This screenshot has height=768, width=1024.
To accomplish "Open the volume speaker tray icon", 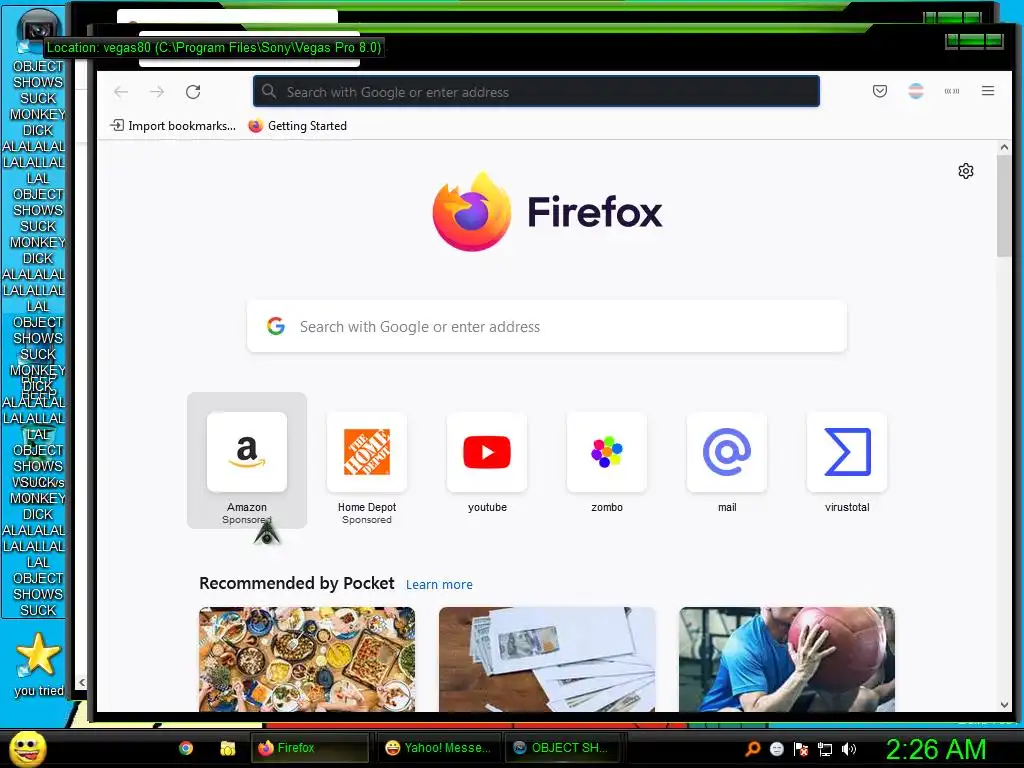I will click(x=849, y=748).
